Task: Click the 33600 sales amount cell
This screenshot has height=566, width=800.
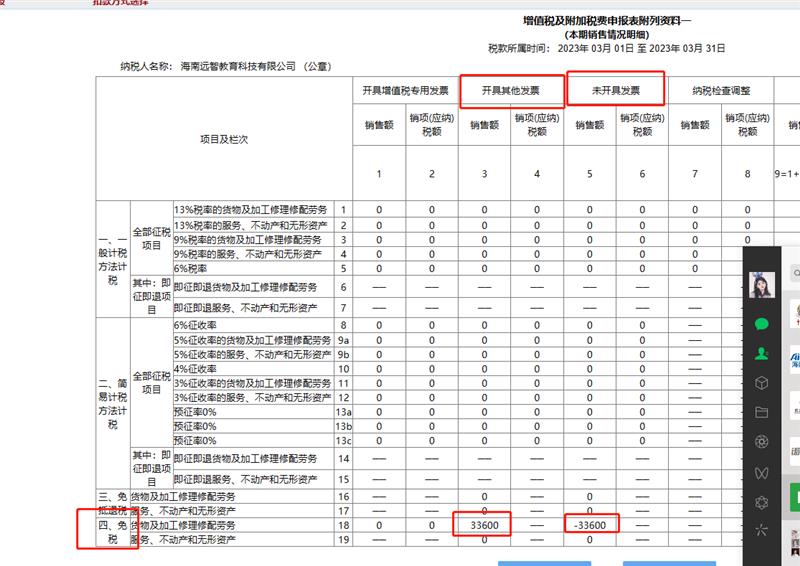Action: click(x=484, y=525)
